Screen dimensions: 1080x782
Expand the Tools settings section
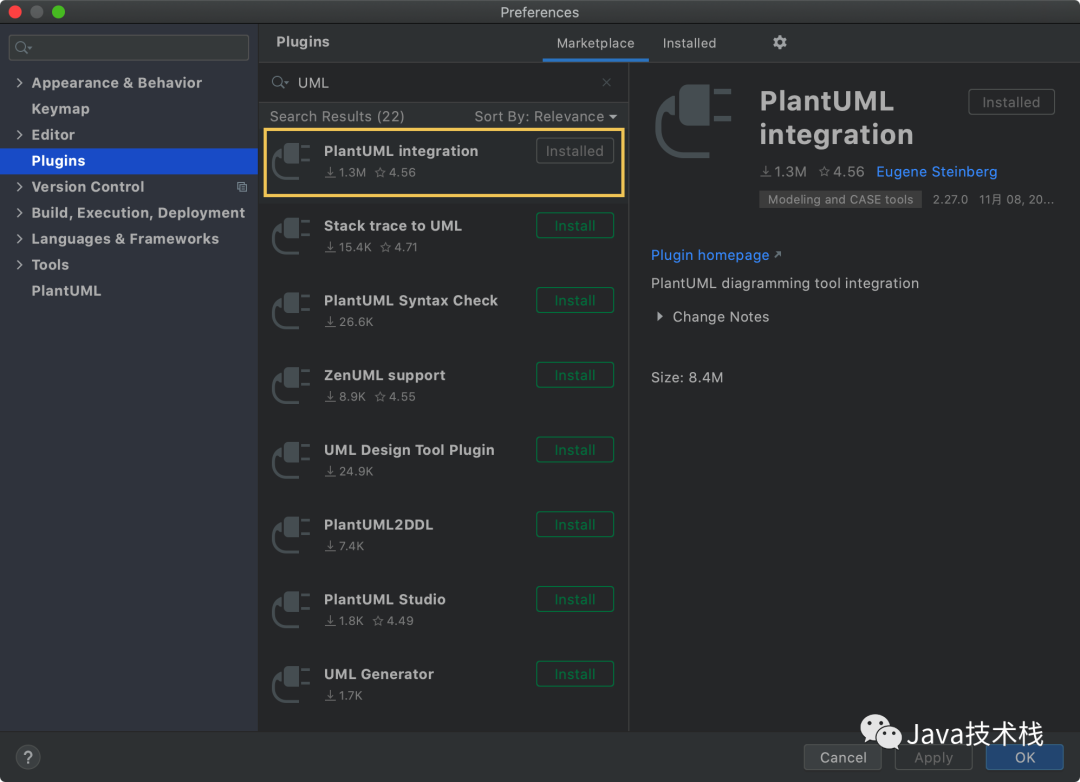19,265
